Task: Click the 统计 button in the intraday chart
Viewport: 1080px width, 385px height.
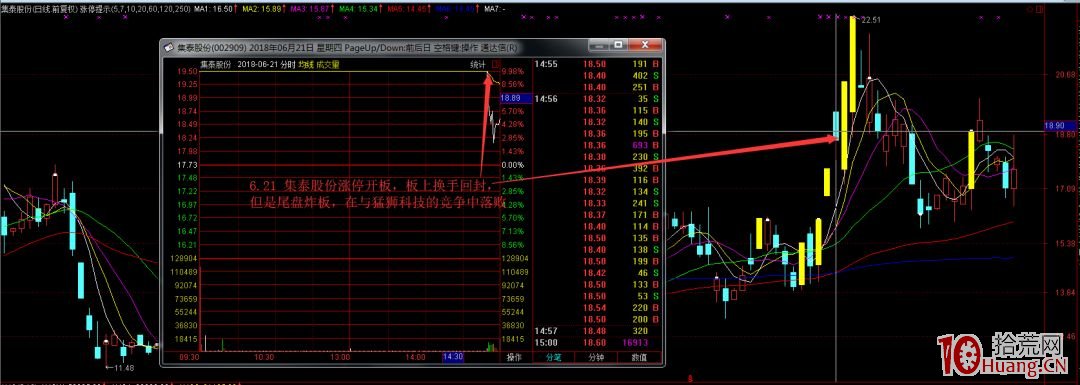Action: tap(477, 64)
